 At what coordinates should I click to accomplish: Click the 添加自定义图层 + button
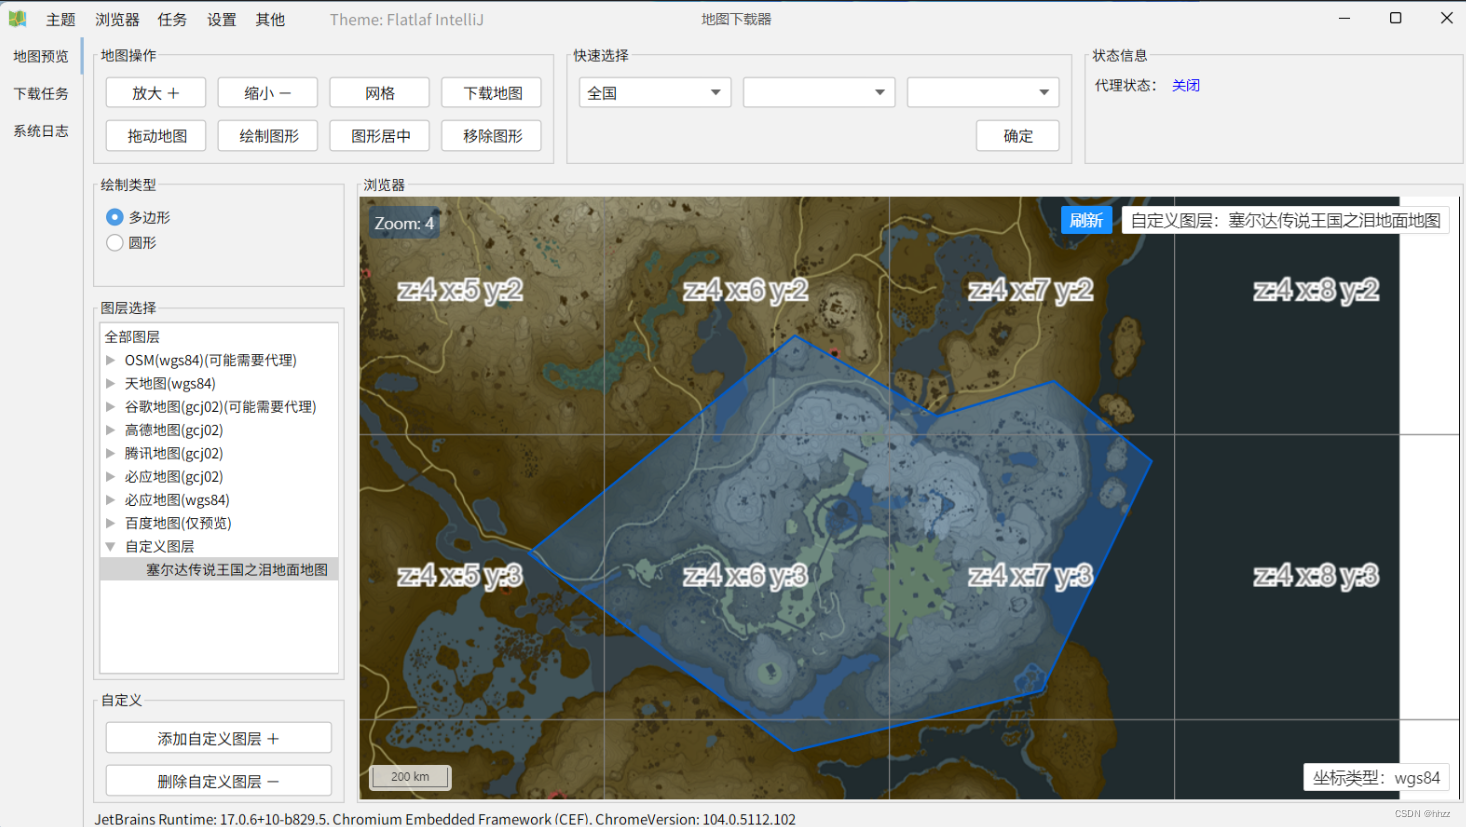coord(218,738)
